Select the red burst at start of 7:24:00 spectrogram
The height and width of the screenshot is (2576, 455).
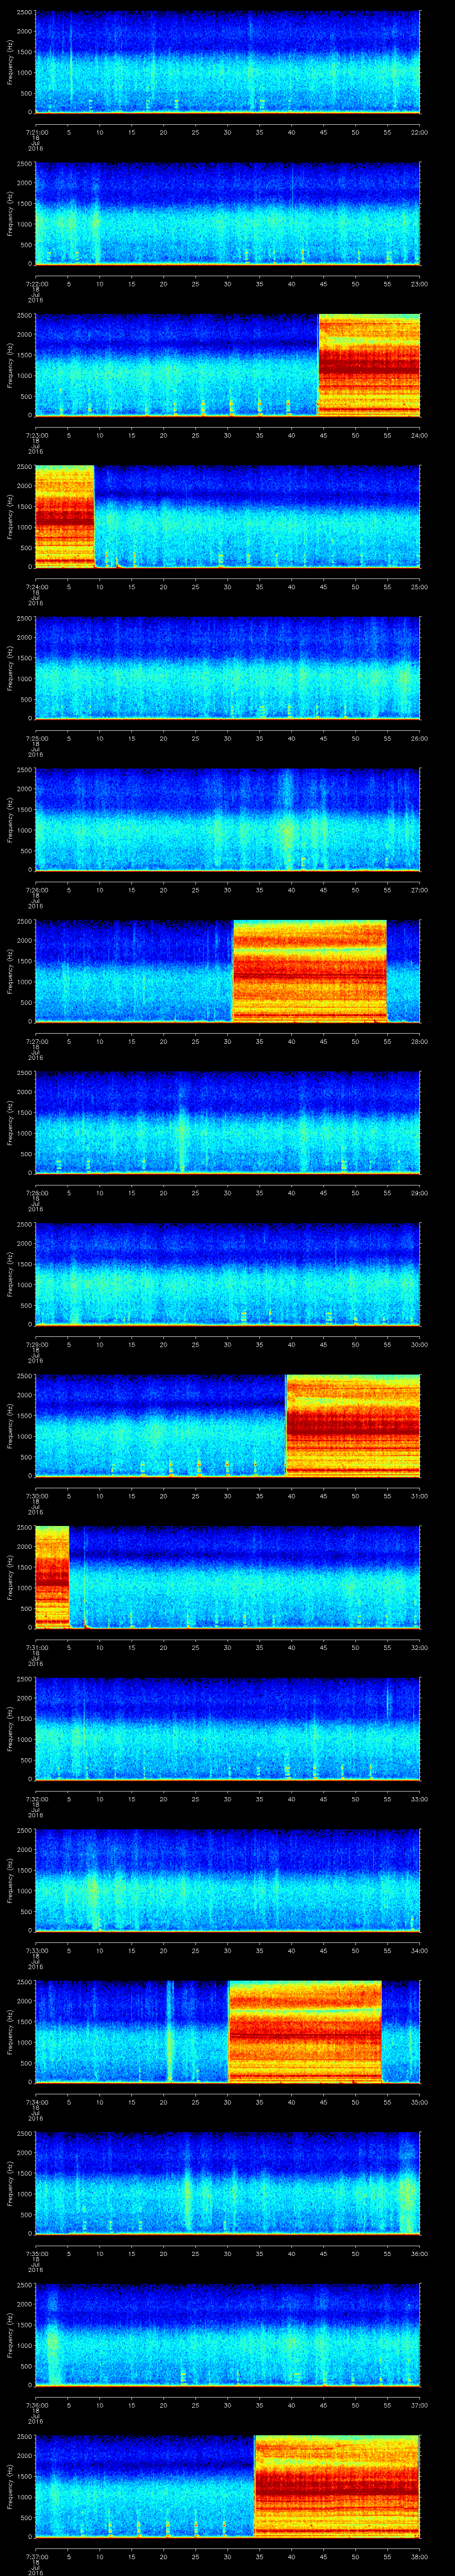click(64, 516)
